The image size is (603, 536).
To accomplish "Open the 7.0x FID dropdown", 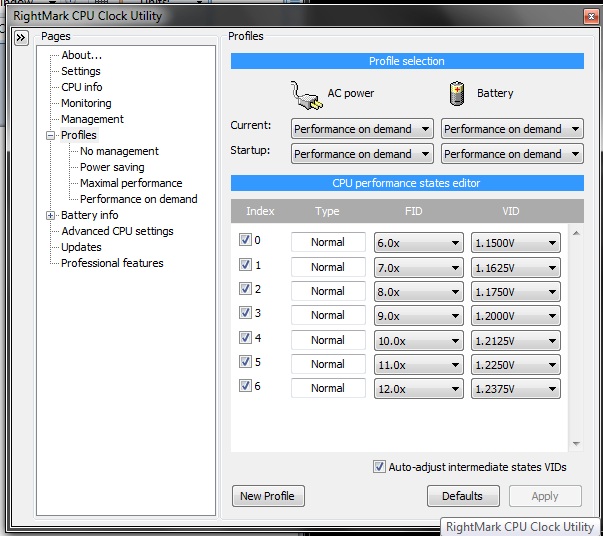I will (418, 268).
